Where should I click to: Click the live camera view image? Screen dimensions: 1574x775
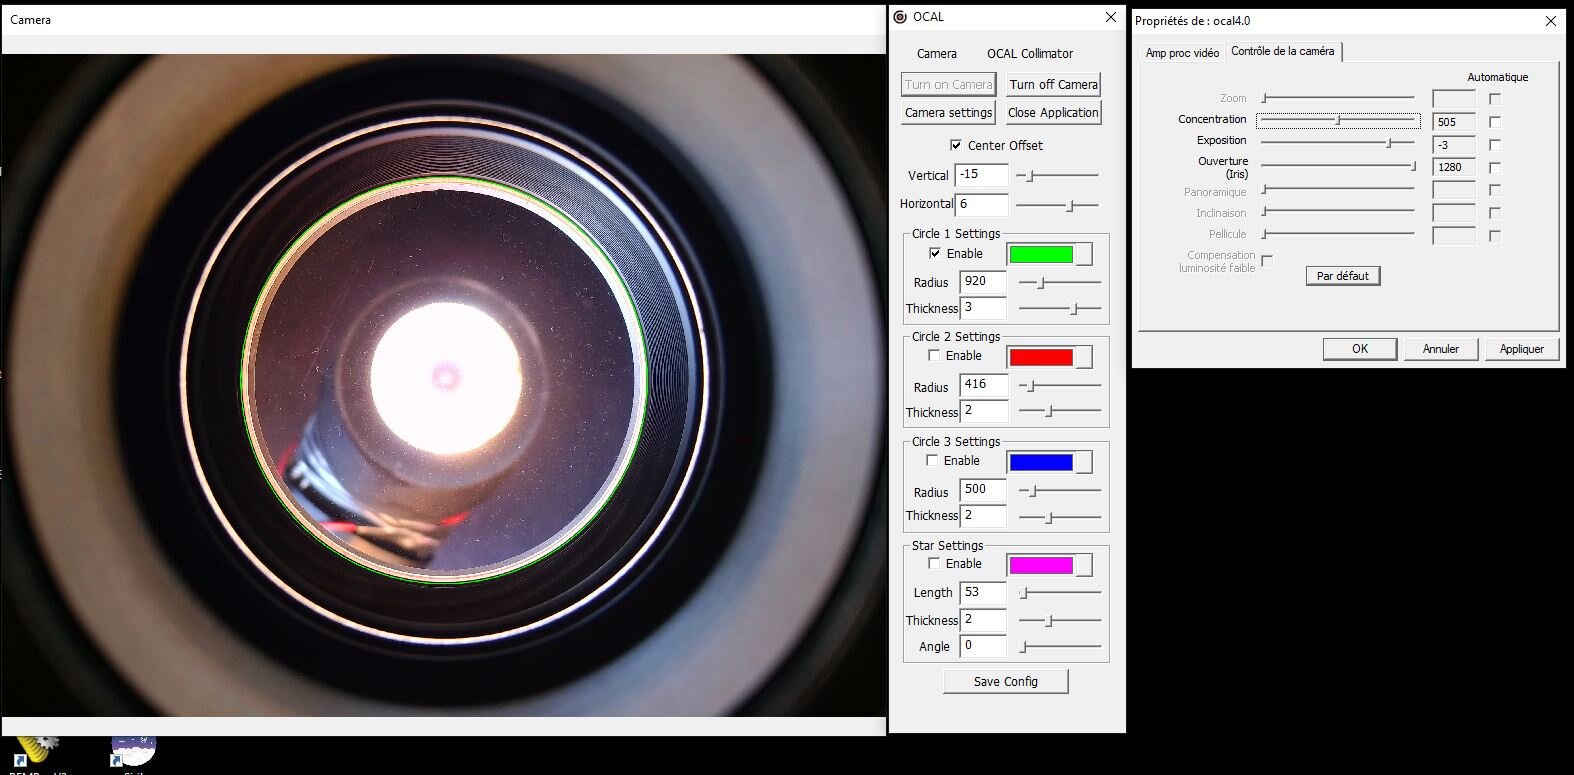[444, 385]
